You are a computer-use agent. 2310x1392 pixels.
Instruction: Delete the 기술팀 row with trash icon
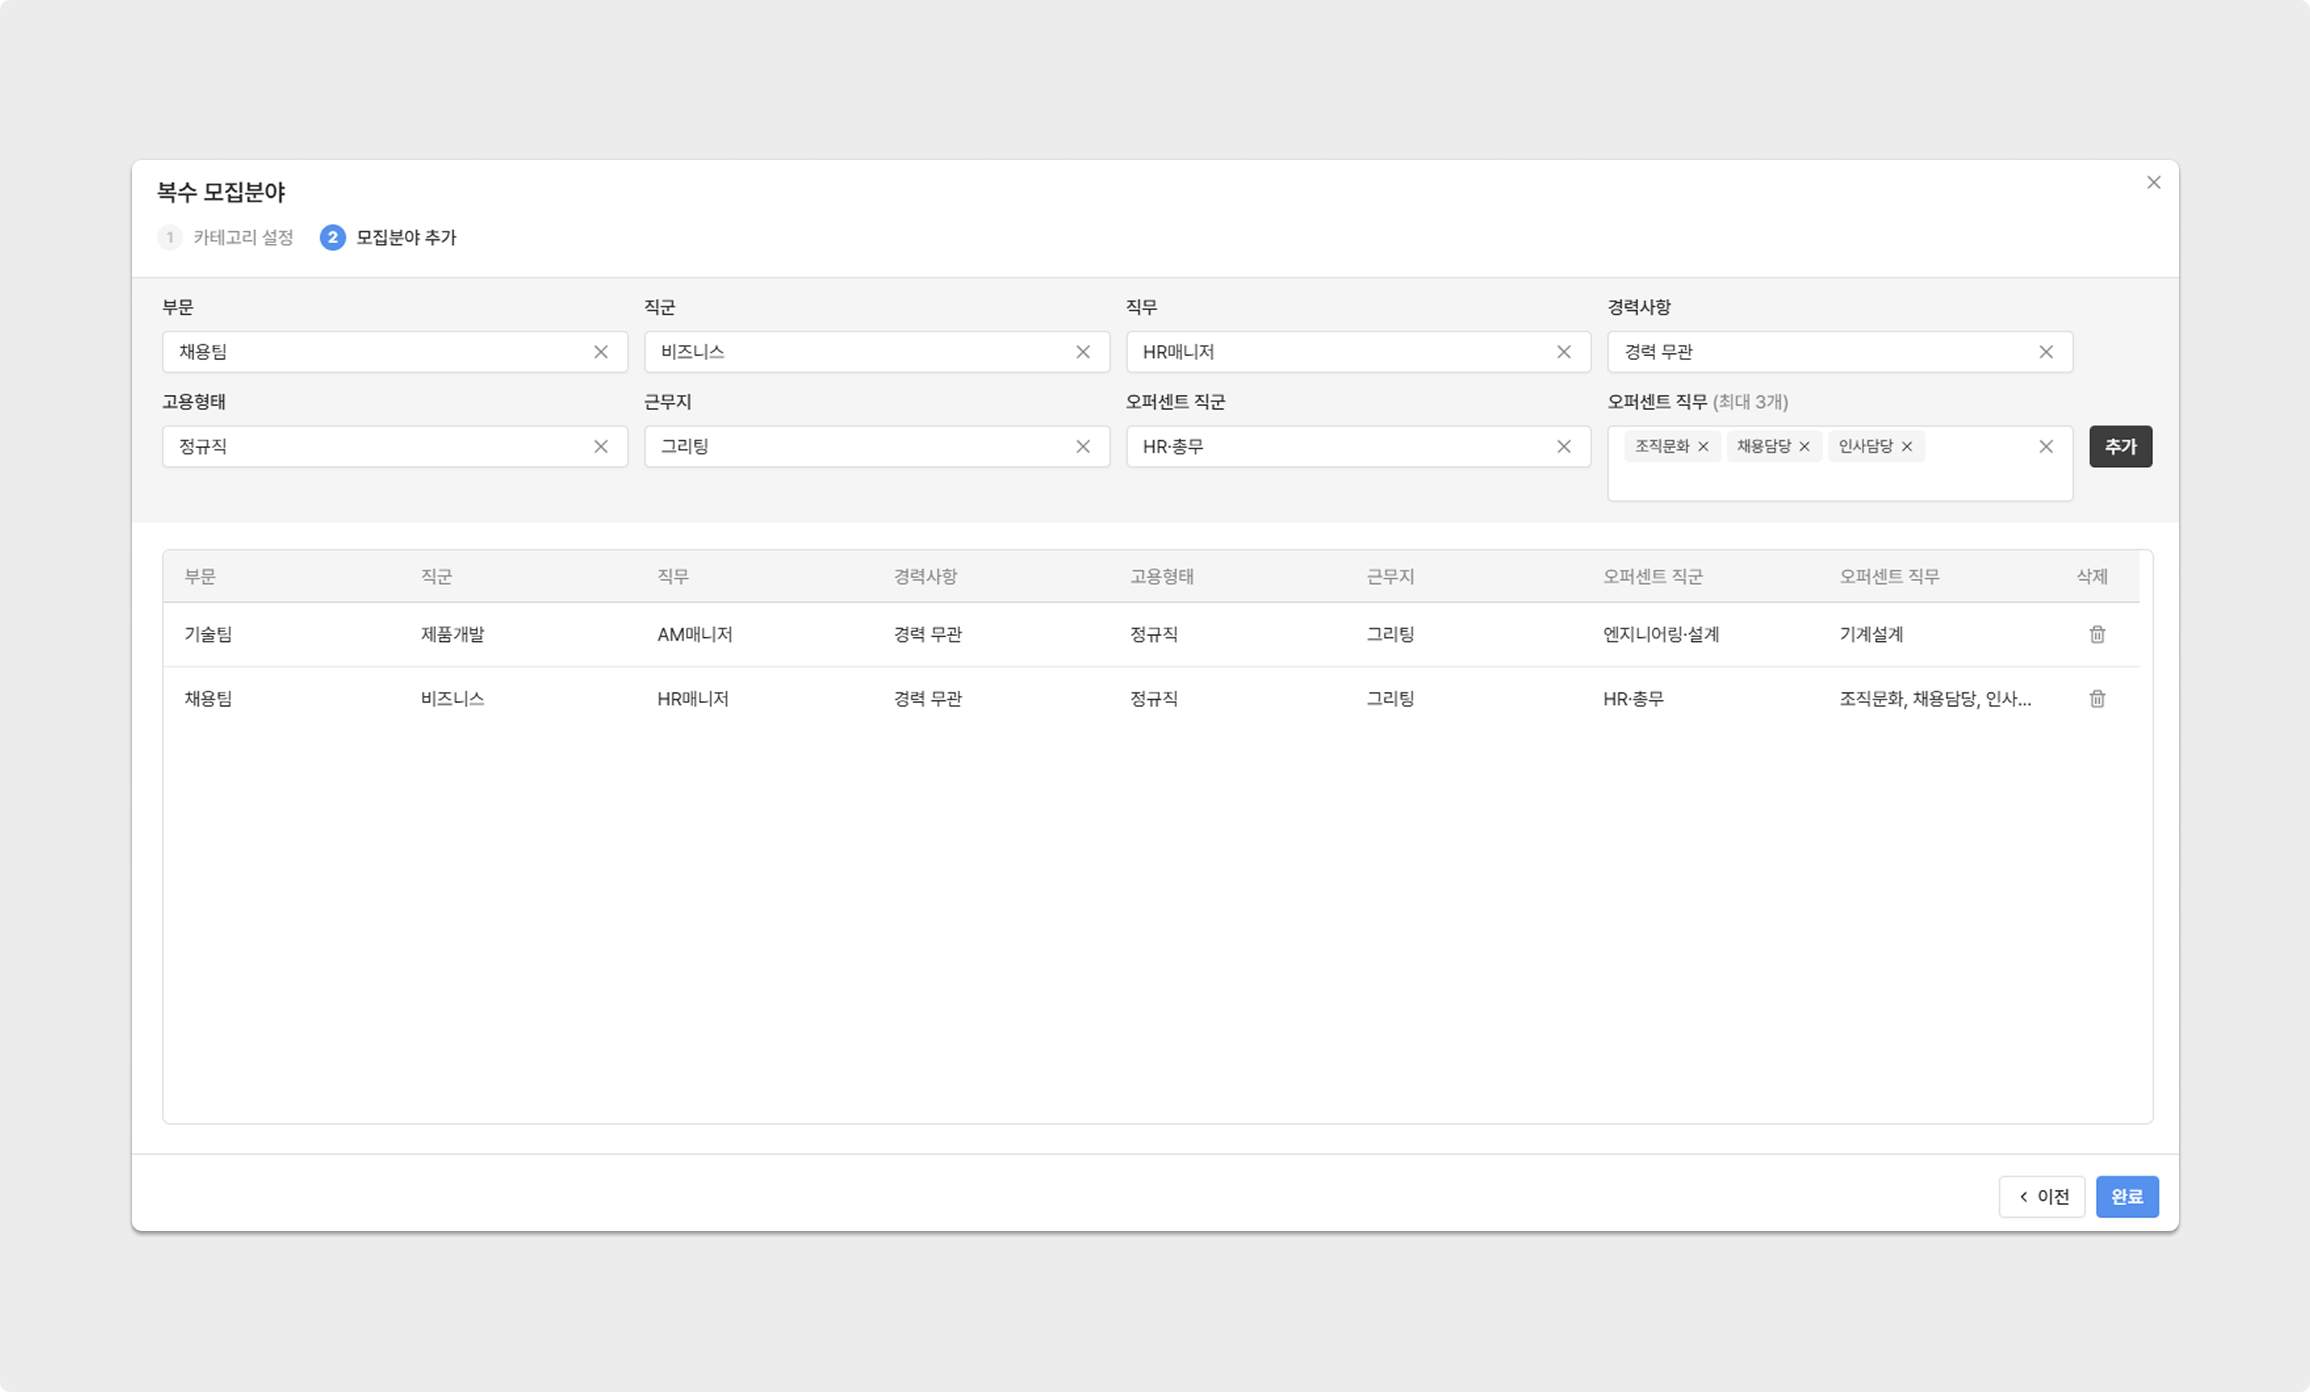tap(2097, 634)
